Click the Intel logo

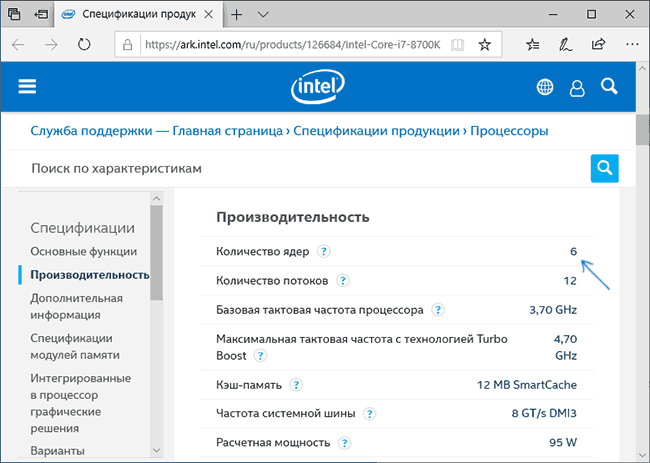(318, 87)
